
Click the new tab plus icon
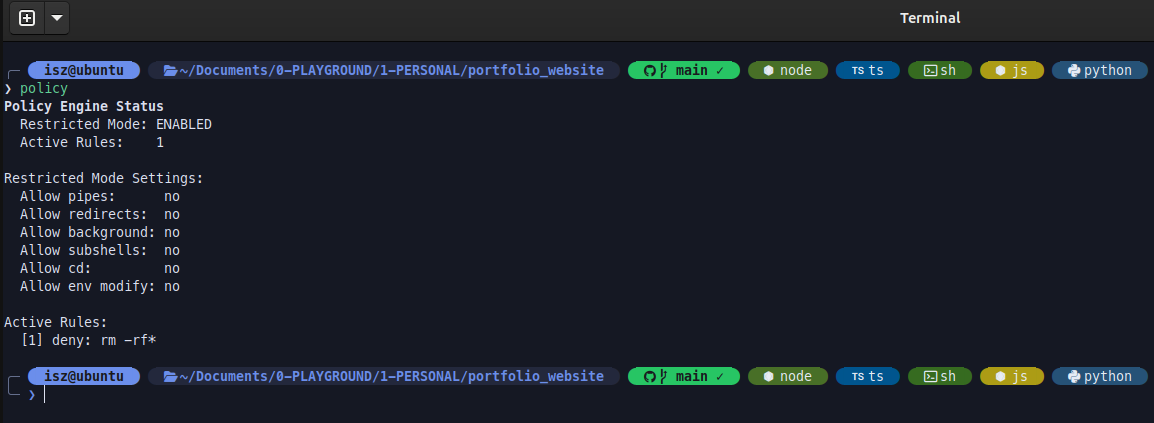27,18
